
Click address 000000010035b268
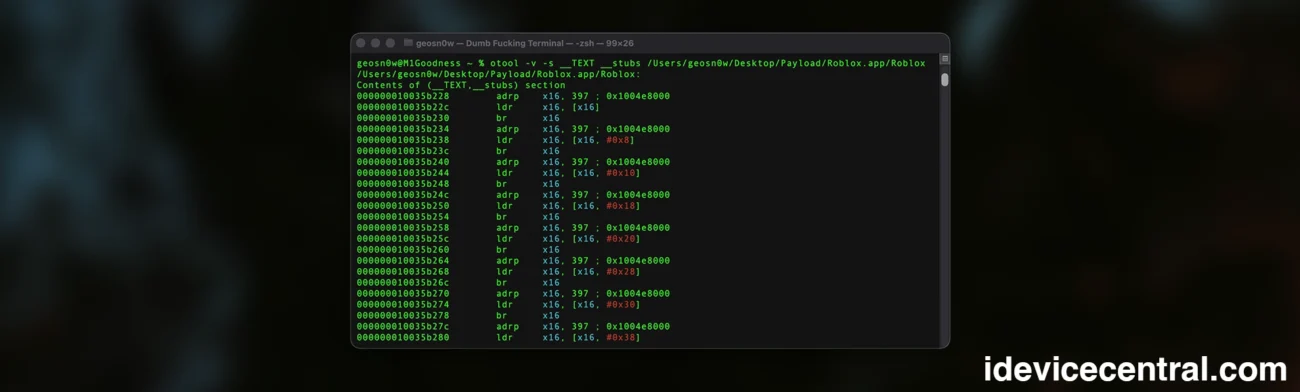(x=403, y=272)
